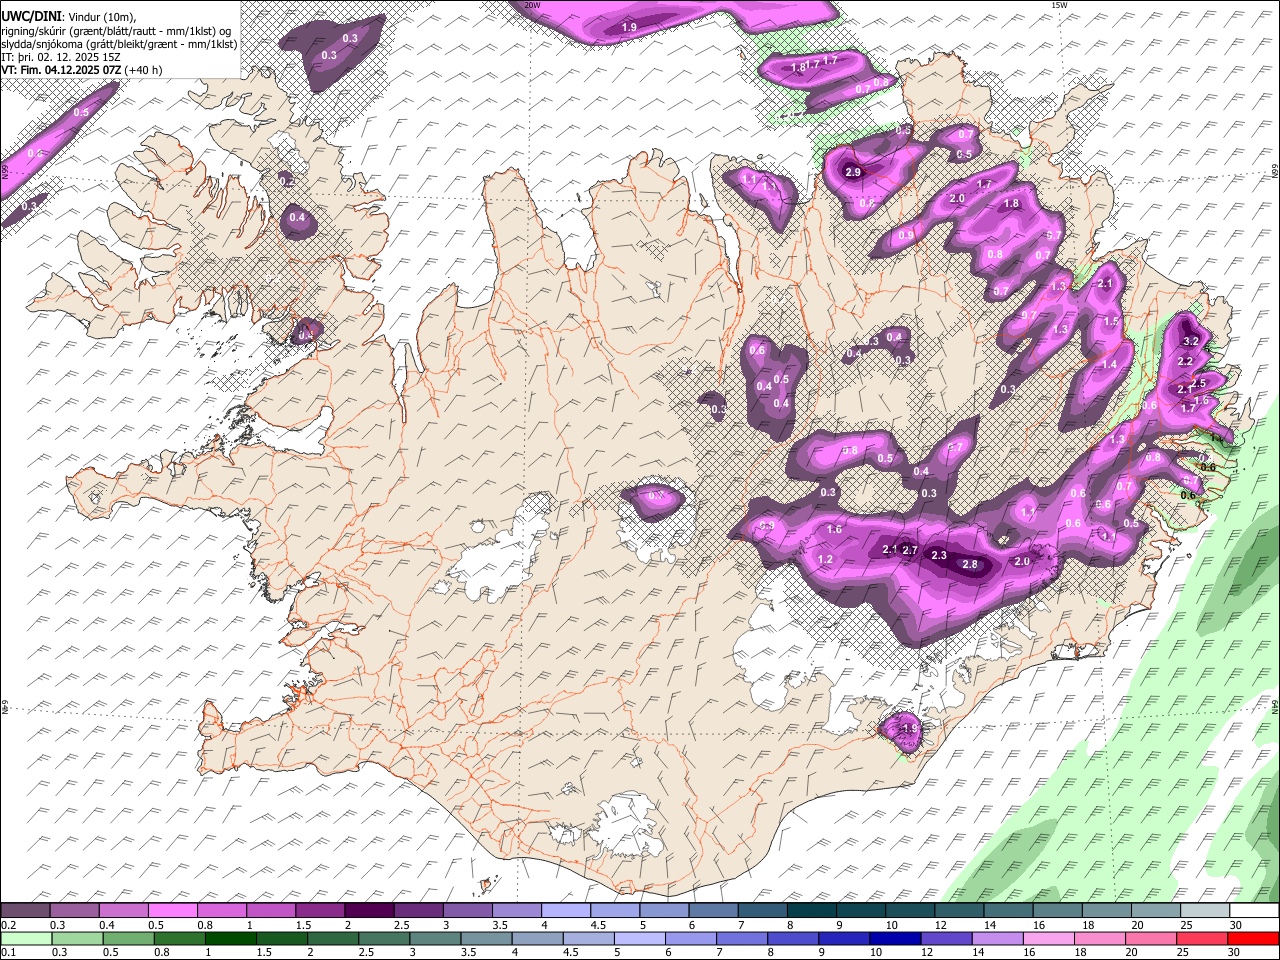Select the 25 light-gray swatch in the top legend row

(x=1205, y=911)
